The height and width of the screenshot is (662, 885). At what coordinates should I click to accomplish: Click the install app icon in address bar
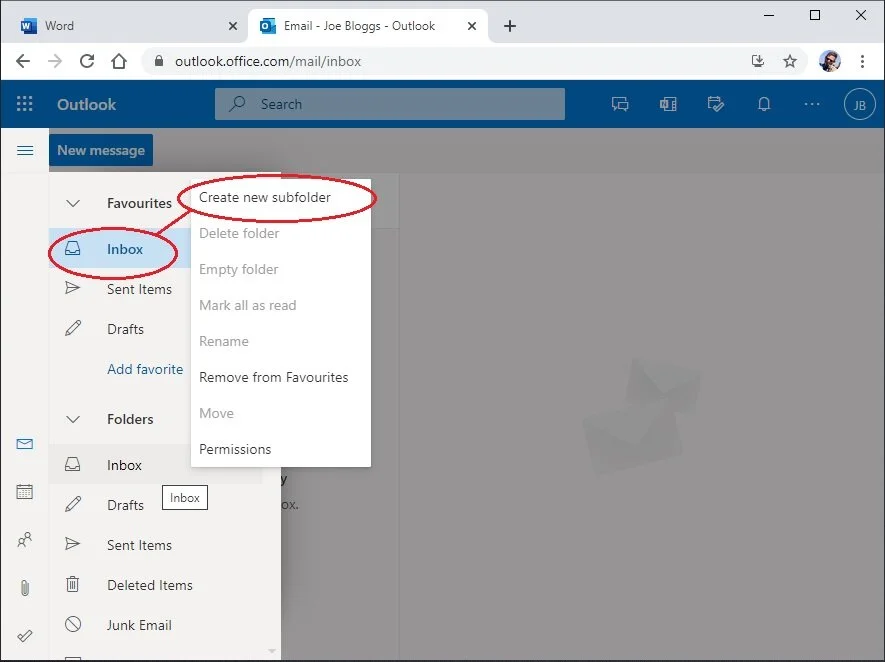(757, 61)
